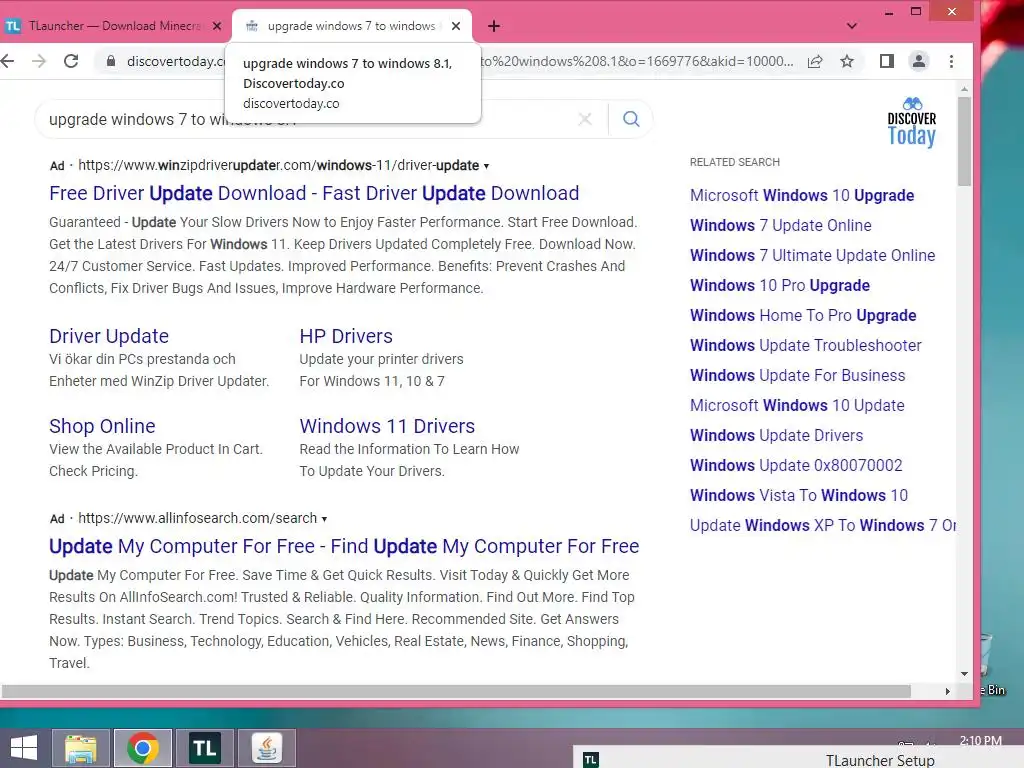Open related search Windows Update Drivers
The height and width of the screenshot is (768, 1024).
pos(776,436)
